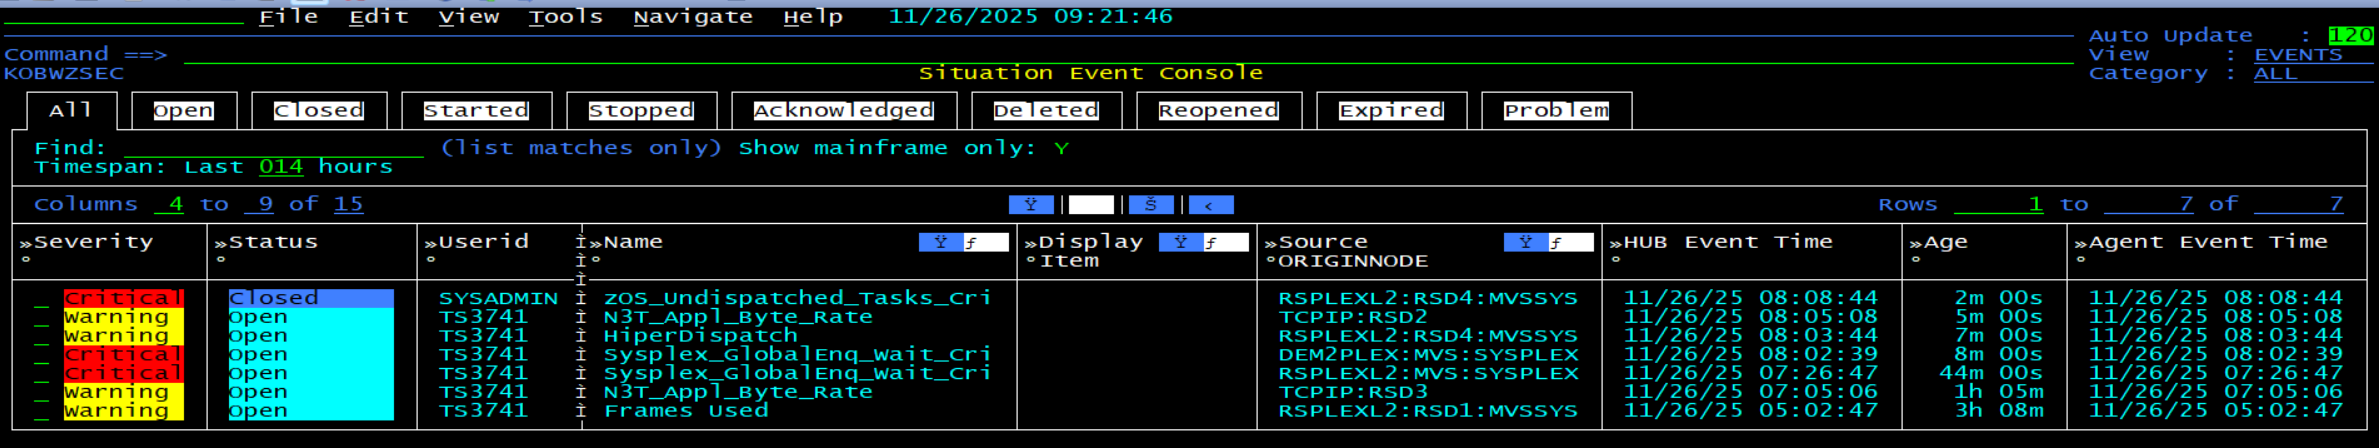Open the Frames Used situation
This screenshot has height=448, width=2379.
click(686, 411)
